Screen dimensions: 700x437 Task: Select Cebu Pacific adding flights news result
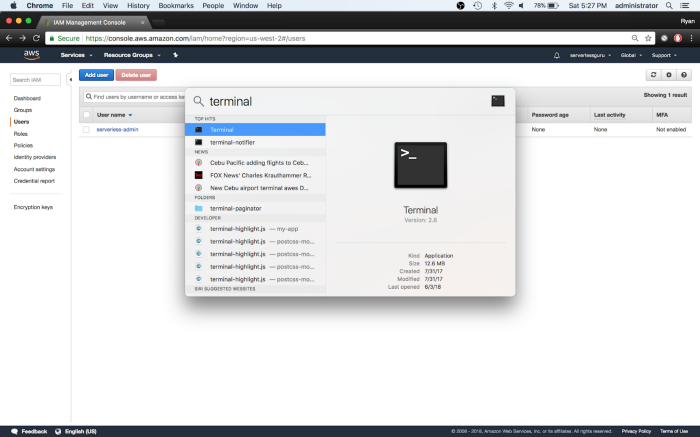click(255, 162)
